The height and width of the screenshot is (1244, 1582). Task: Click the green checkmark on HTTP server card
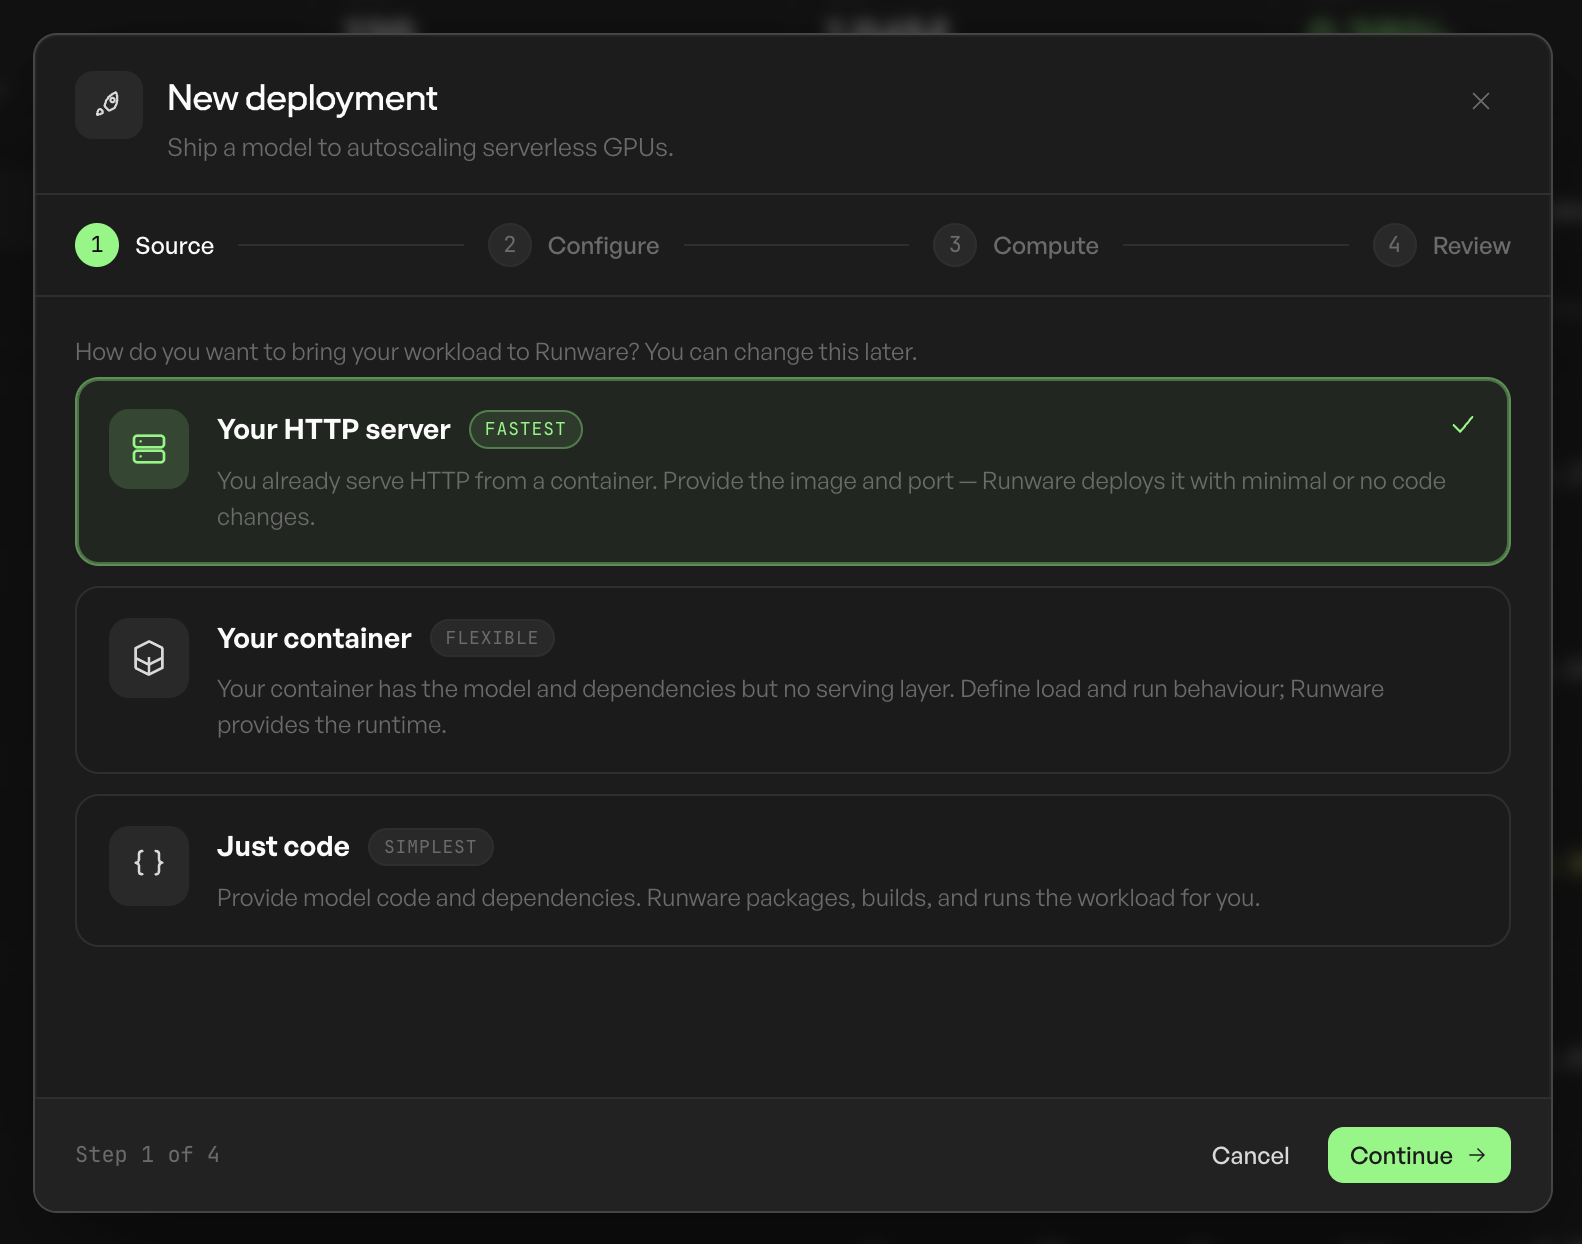pos(1463,425)
